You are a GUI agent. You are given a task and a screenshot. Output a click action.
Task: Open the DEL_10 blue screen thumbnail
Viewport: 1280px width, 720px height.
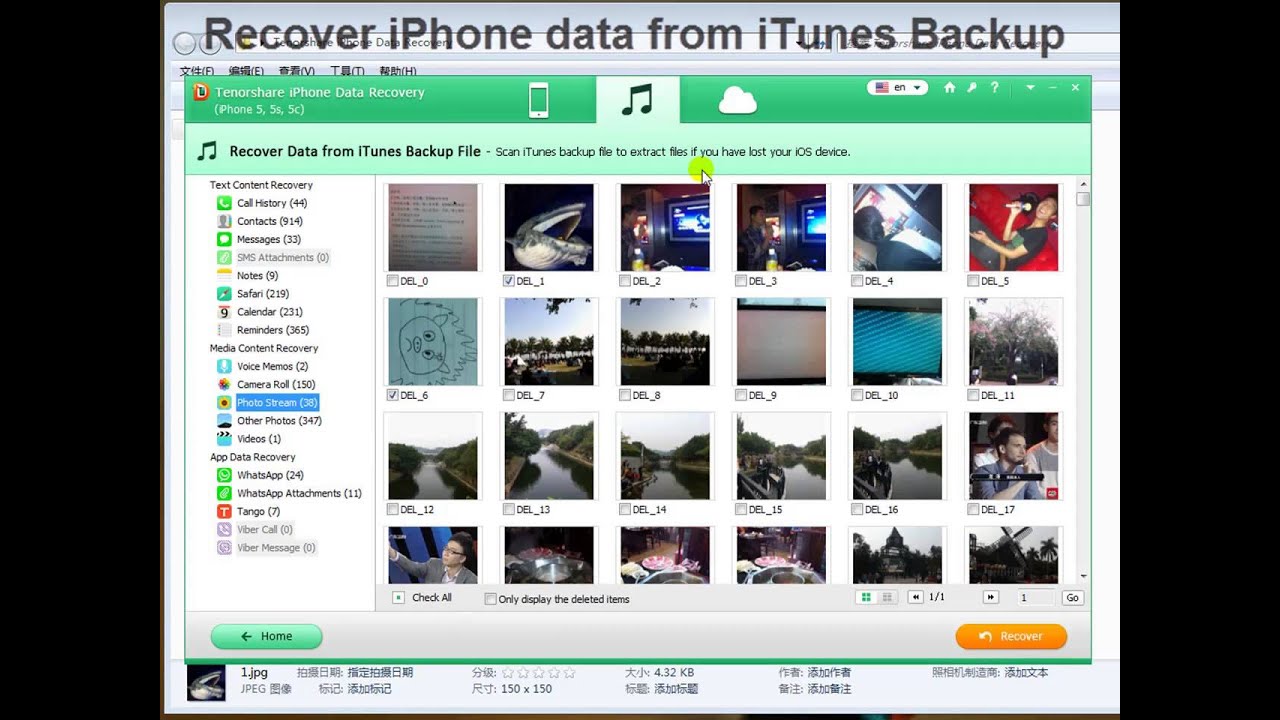pos(897,341)
